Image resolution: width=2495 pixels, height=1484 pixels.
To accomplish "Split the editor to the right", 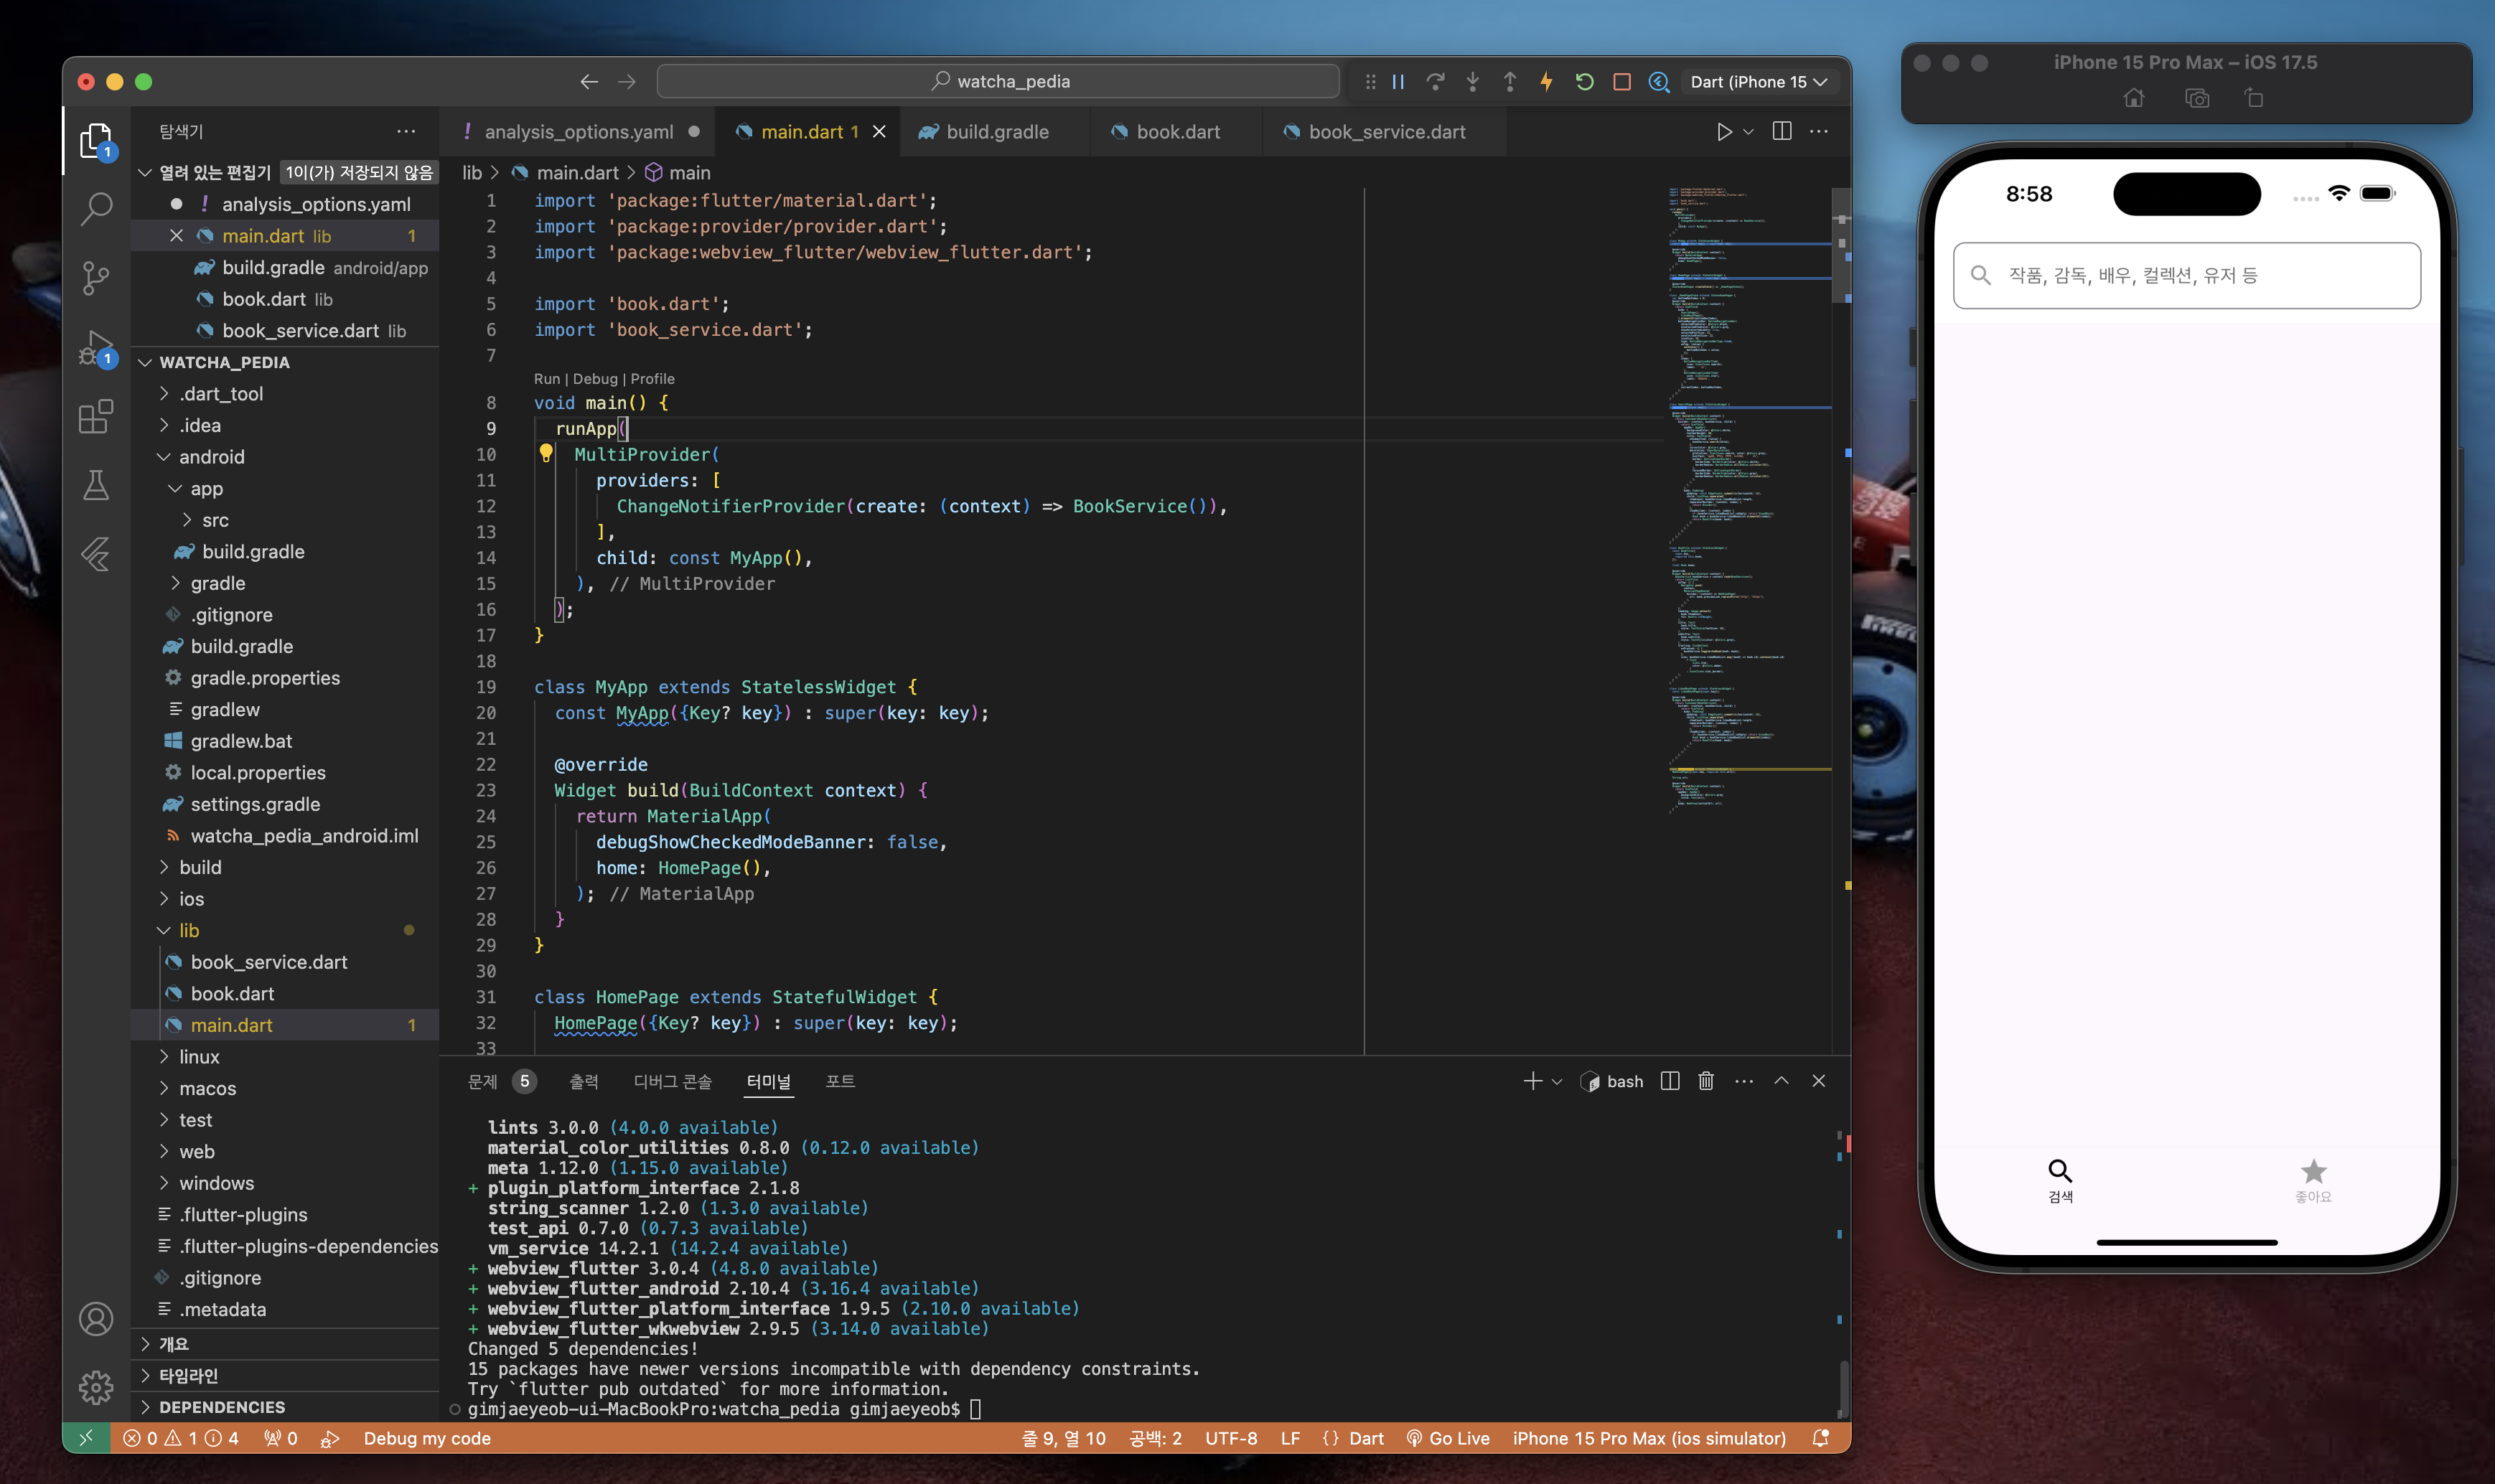I will [1782, 132].
